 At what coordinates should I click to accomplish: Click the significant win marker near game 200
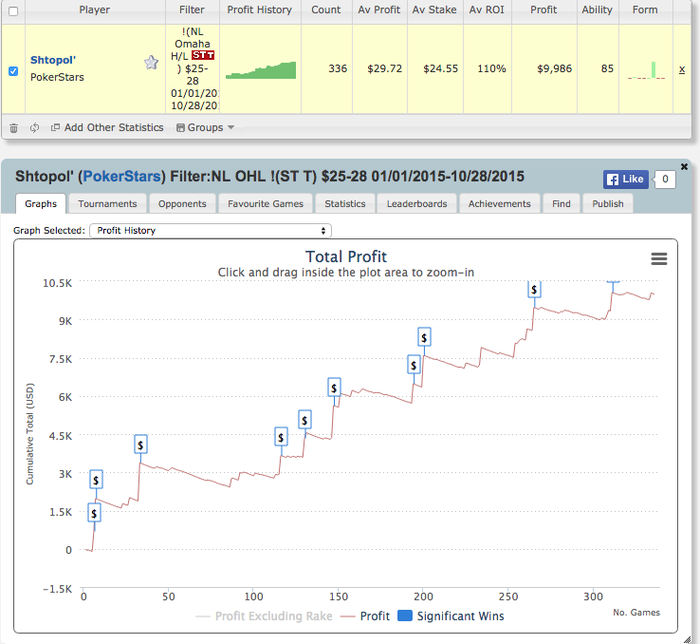[424, 337]
